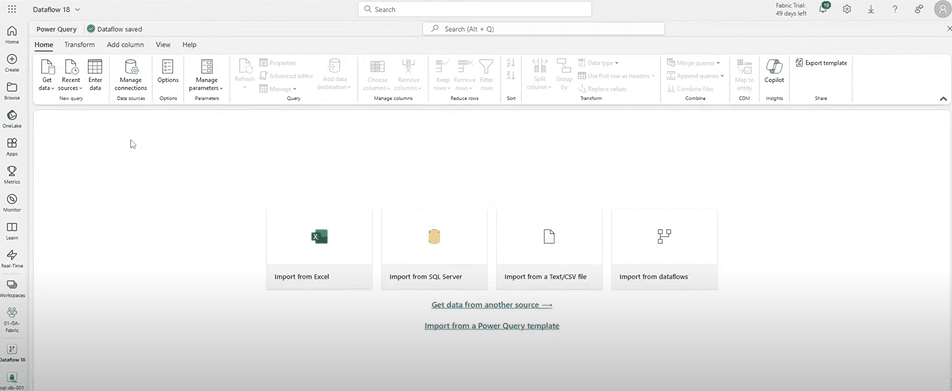Click Power Query Search (Alt + Q)
The image size is (952, 391).
pos(543,29)
